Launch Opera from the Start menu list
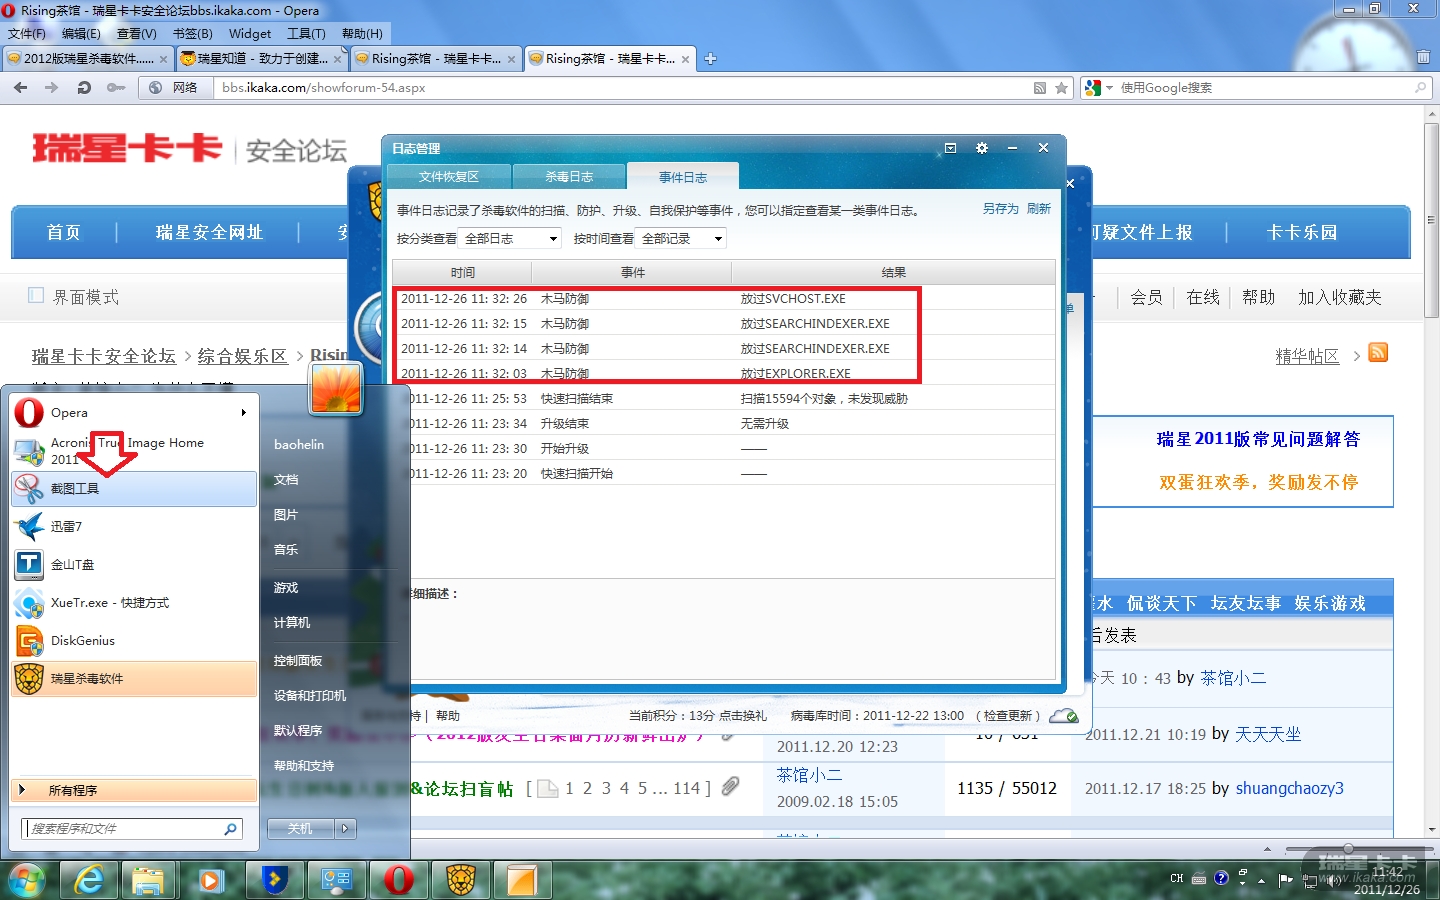Image resolution: width=1440 pixels, height=900 pixels. (x=134, y=413)
